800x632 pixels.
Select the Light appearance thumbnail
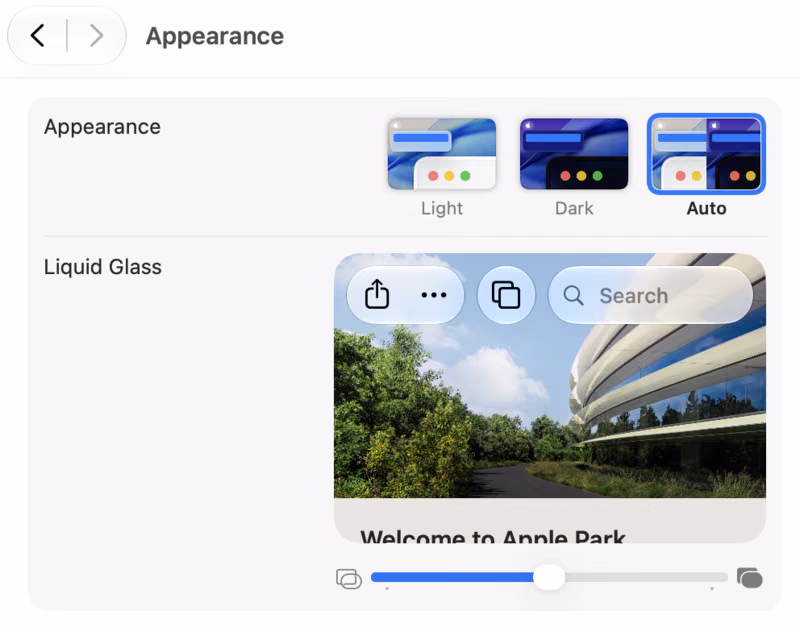(x=442, y=154)
